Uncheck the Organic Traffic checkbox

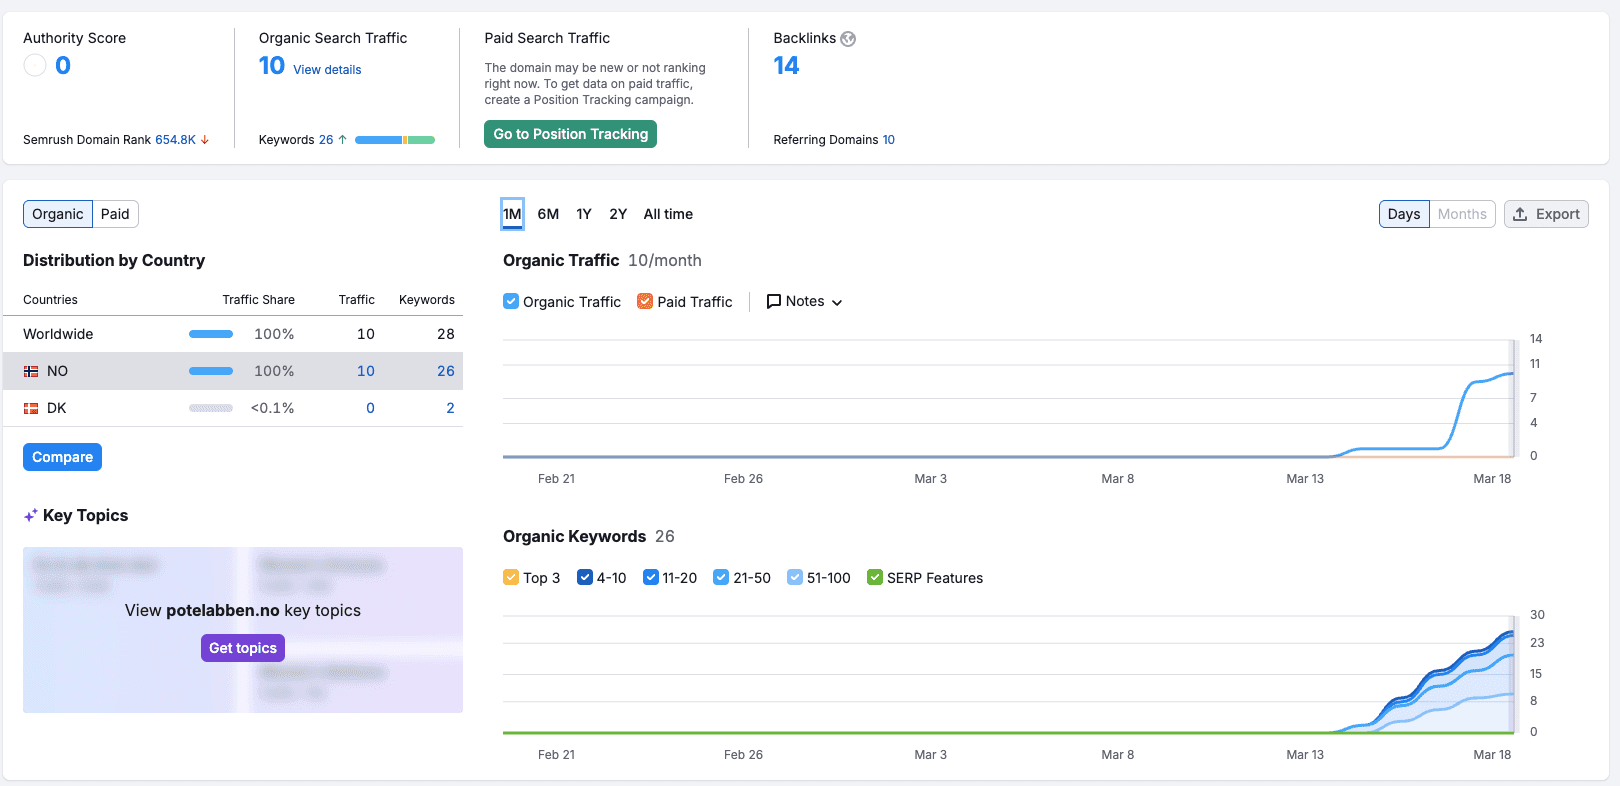pyautogui.click(x=511, y=301)
